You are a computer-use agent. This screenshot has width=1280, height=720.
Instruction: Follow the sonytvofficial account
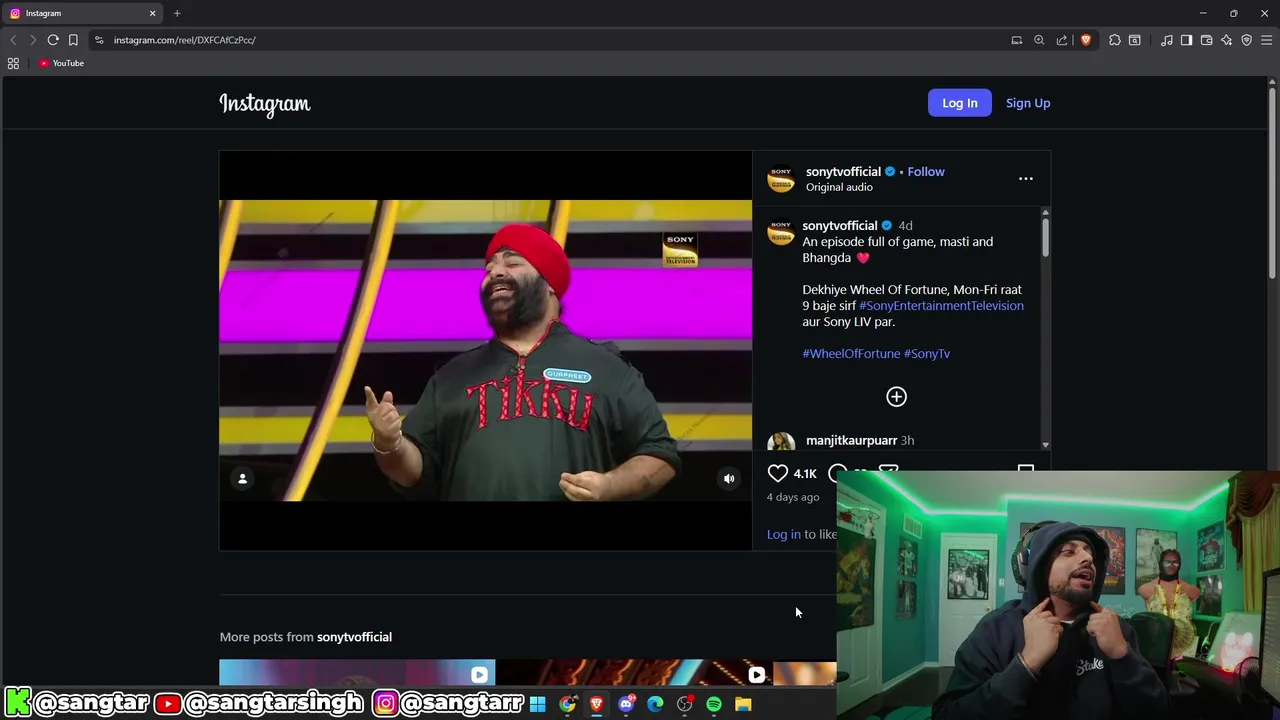[x=926, y=171]
